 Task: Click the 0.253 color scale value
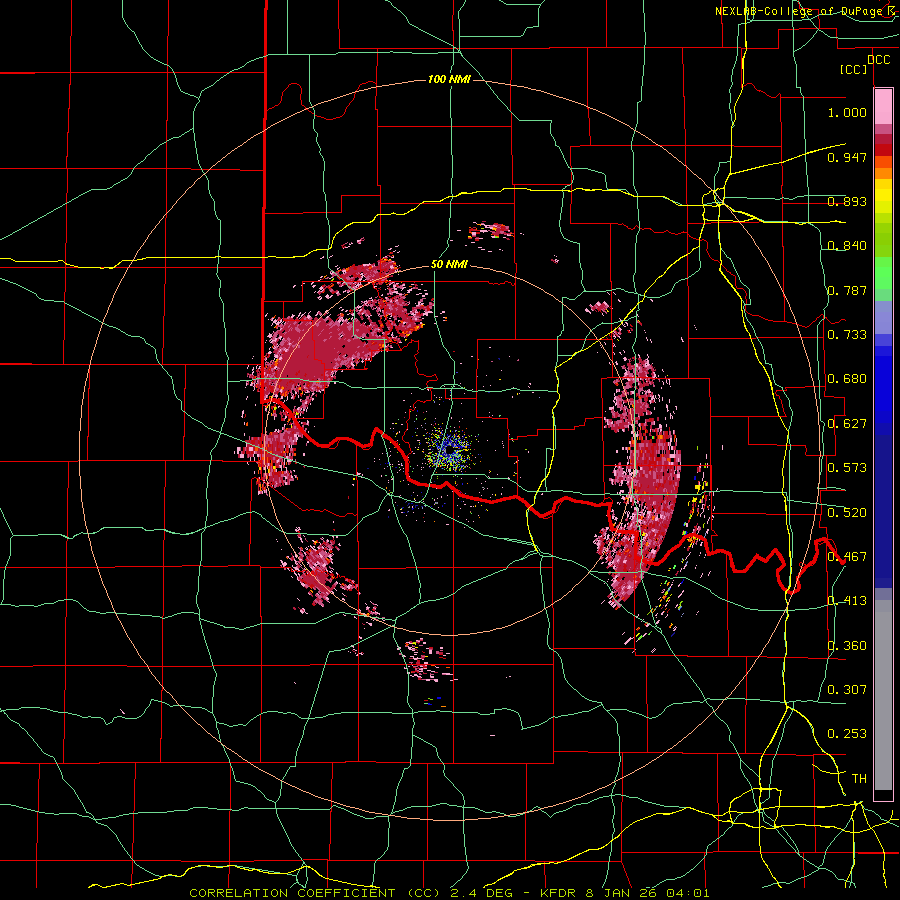tap(847, 734)
